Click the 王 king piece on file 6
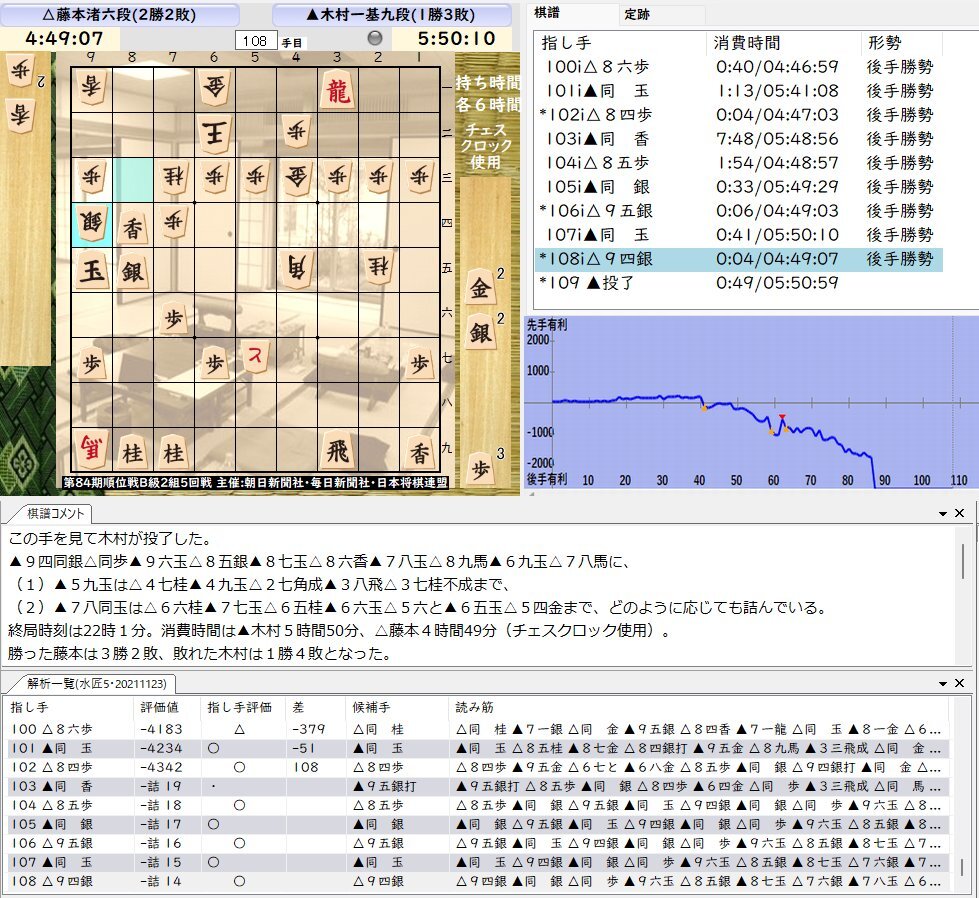 [x=214, y=135]
